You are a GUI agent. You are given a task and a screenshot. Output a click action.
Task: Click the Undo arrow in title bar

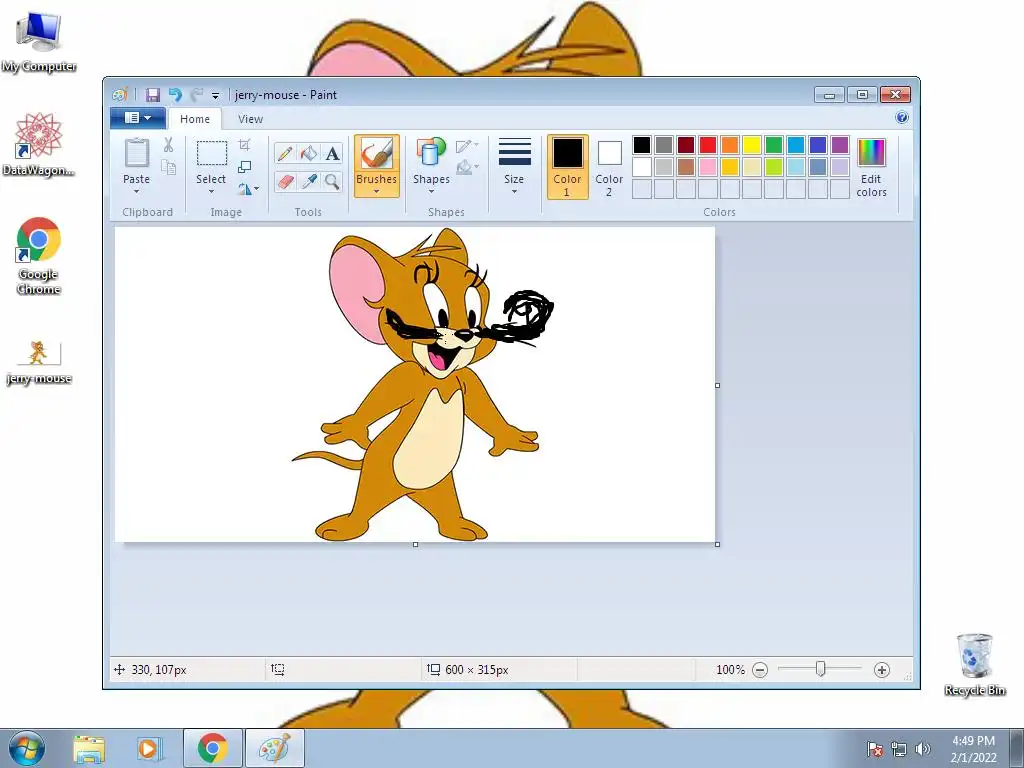click(x=174, y=95)
